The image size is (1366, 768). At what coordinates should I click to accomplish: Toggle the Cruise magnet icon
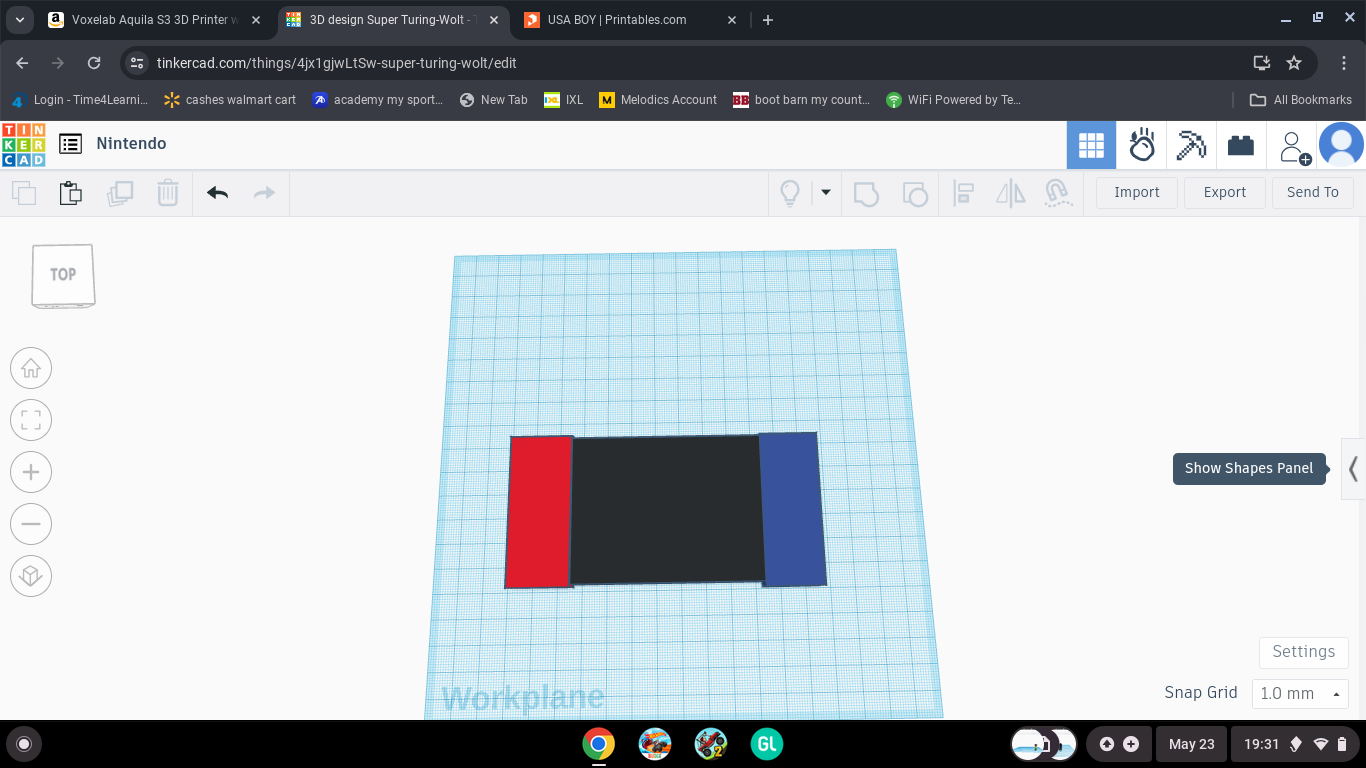(x=1058, y=193)
